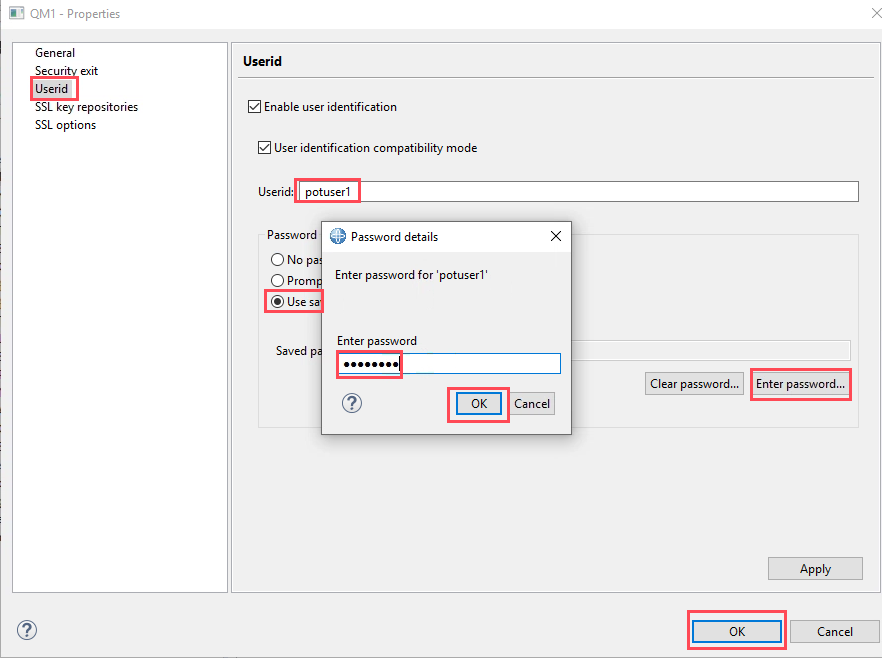Click OK in the QM1 Properties window
This screenshot has width=882, height=658.
coord(736,631)
